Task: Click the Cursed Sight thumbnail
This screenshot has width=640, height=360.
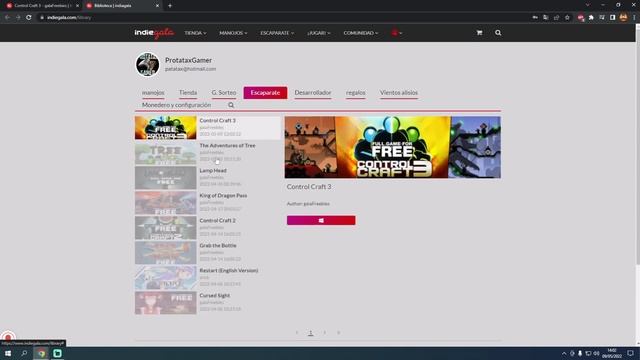Action: pyautogui.click(x=166, y=302)
